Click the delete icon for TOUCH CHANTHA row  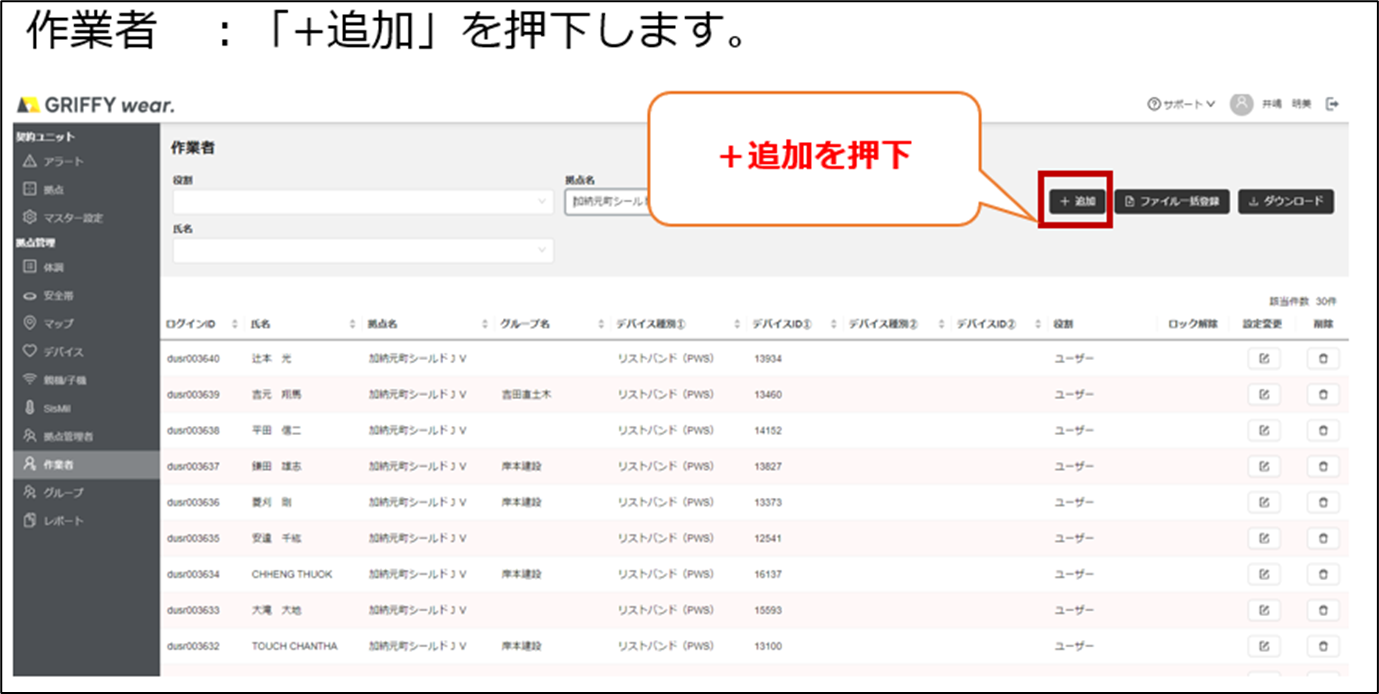tap(1322, 646)
